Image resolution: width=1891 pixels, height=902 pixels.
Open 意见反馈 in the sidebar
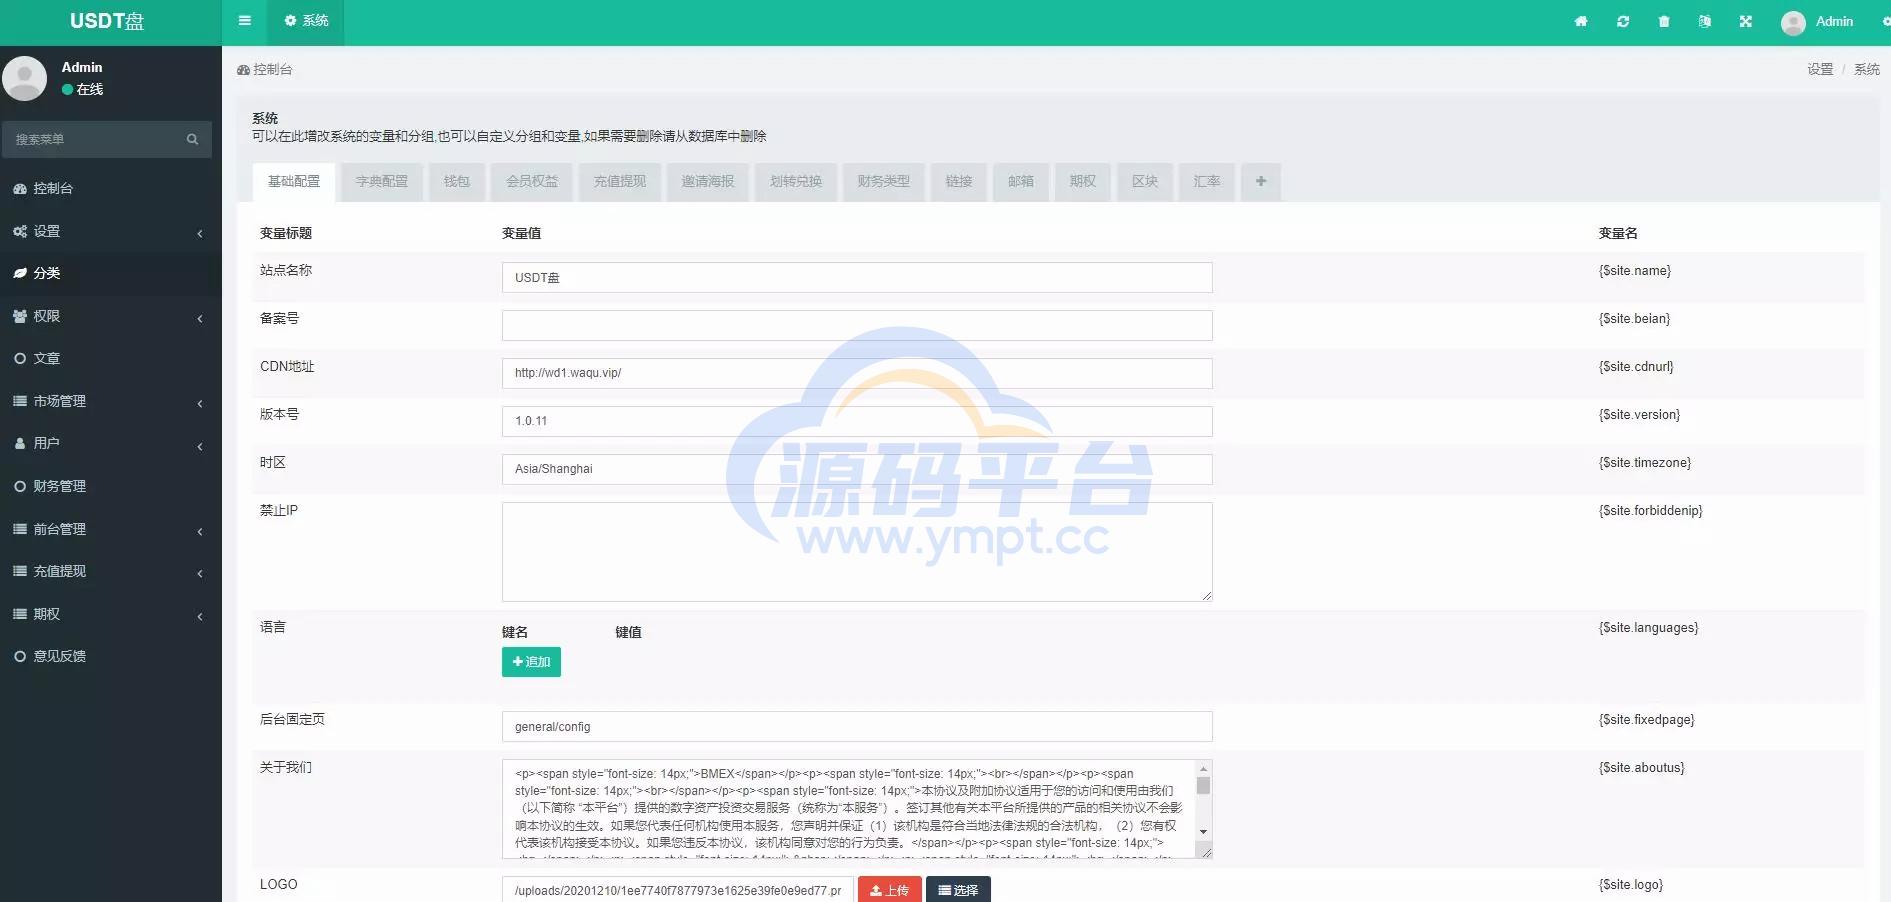tap(110, 656)
